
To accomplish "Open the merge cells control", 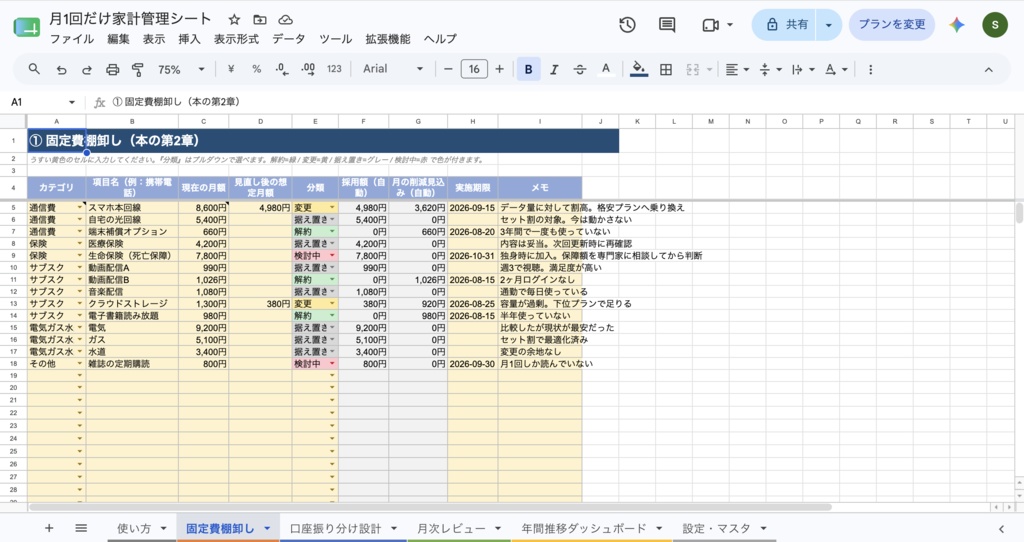I will (698, 69).
